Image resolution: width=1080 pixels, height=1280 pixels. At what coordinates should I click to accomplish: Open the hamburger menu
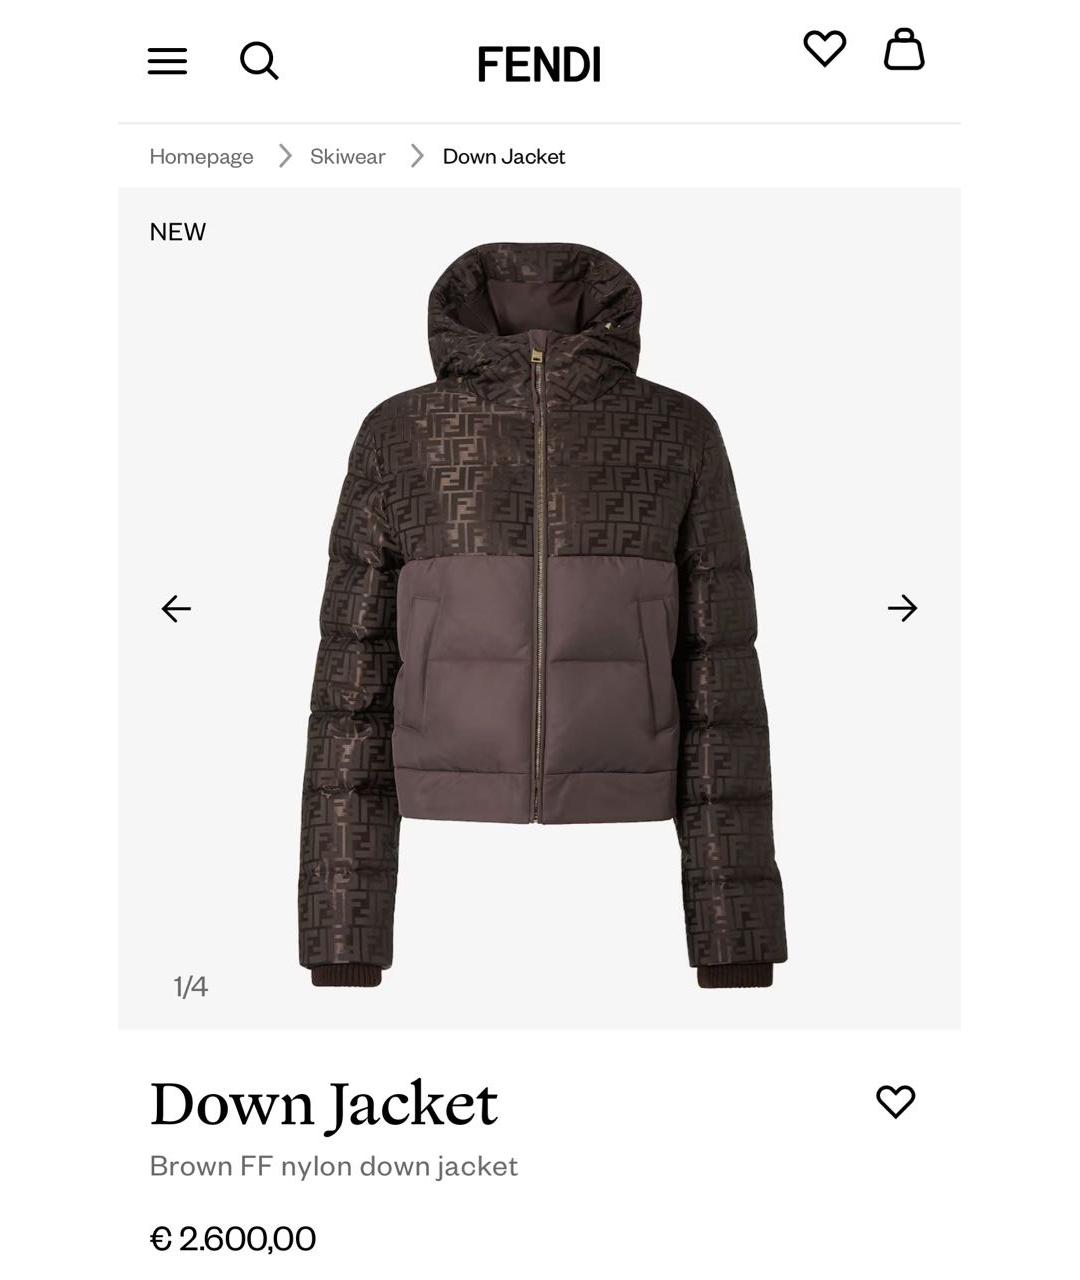coord(167,61)
